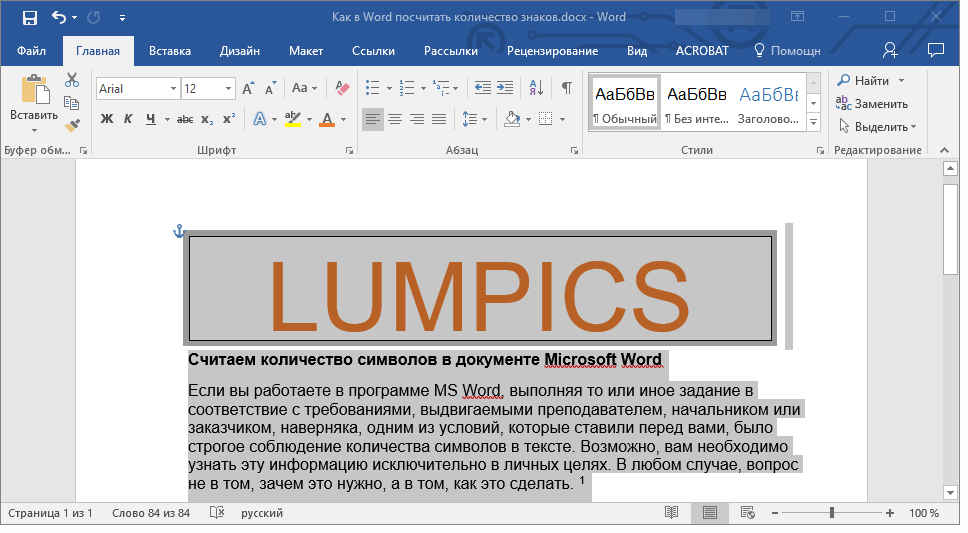Image resolution: width=968 pixels, height=533 pixels.
Task: Click the word count in status bar
Action: (x=151, y=513)
